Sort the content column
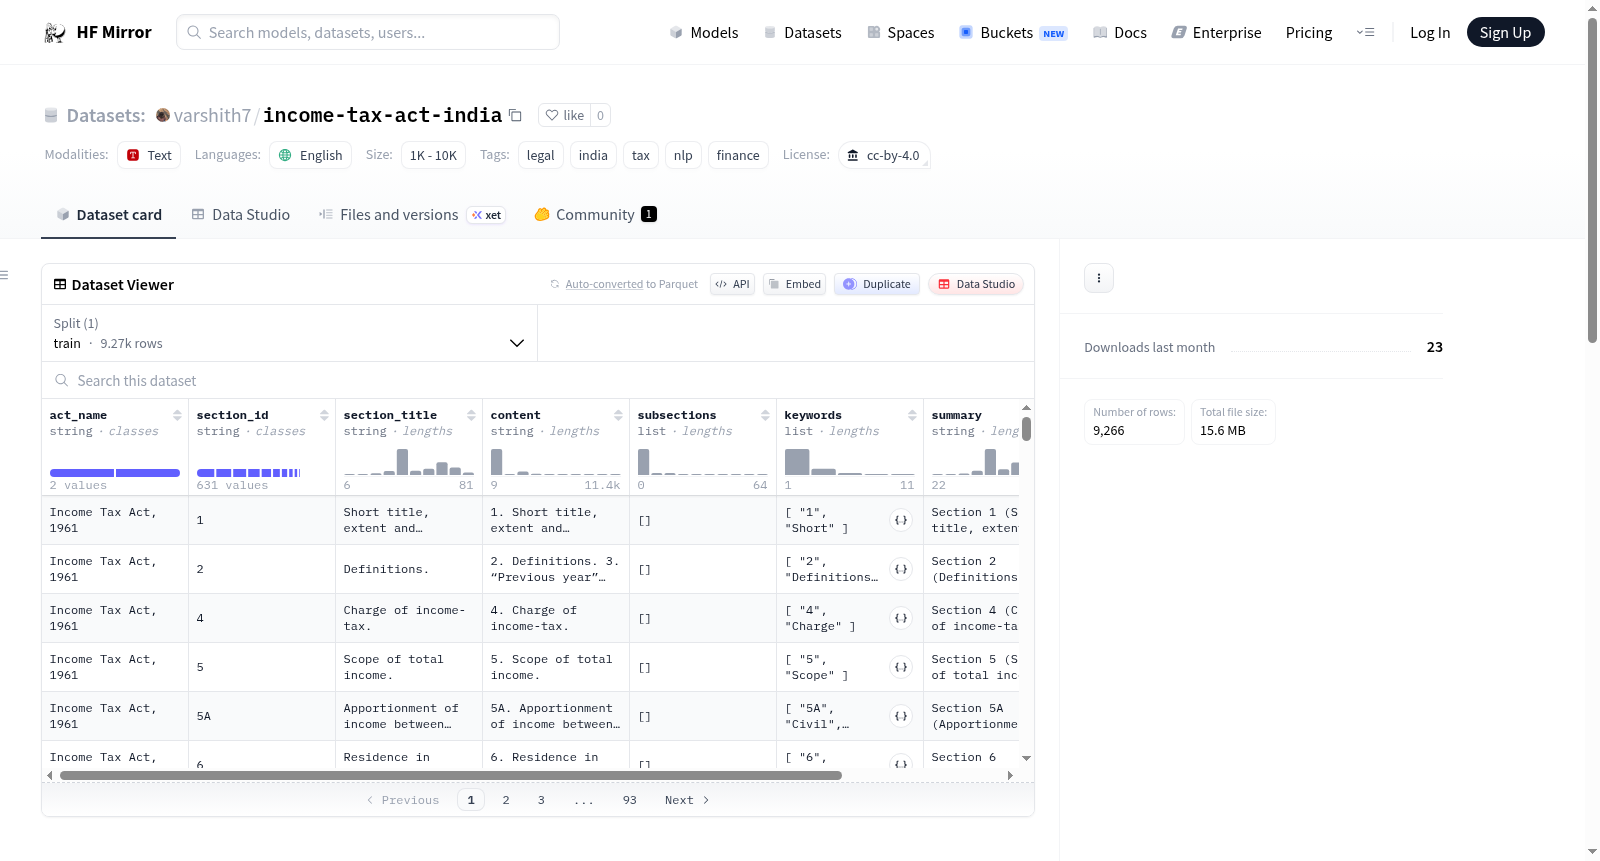The height and width of the screenshot is (861, 1600). click(618, 415)
